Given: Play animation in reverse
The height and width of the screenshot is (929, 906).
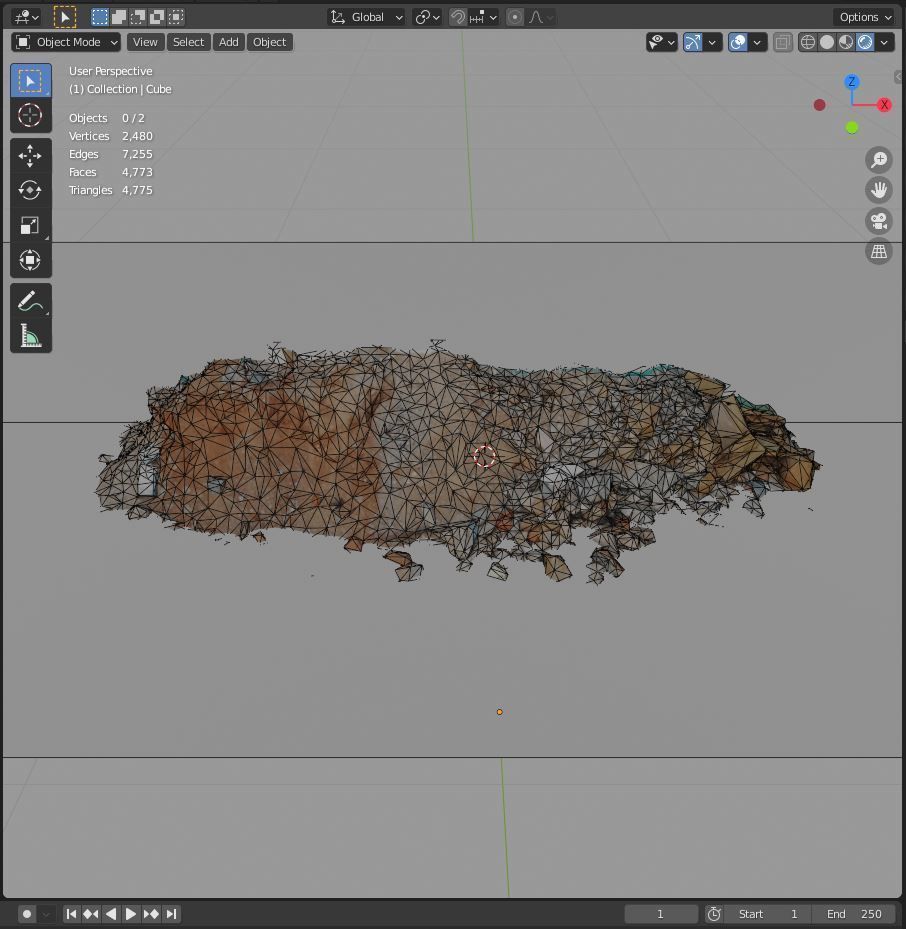Looking at the screenshot, I should point(111,914).
